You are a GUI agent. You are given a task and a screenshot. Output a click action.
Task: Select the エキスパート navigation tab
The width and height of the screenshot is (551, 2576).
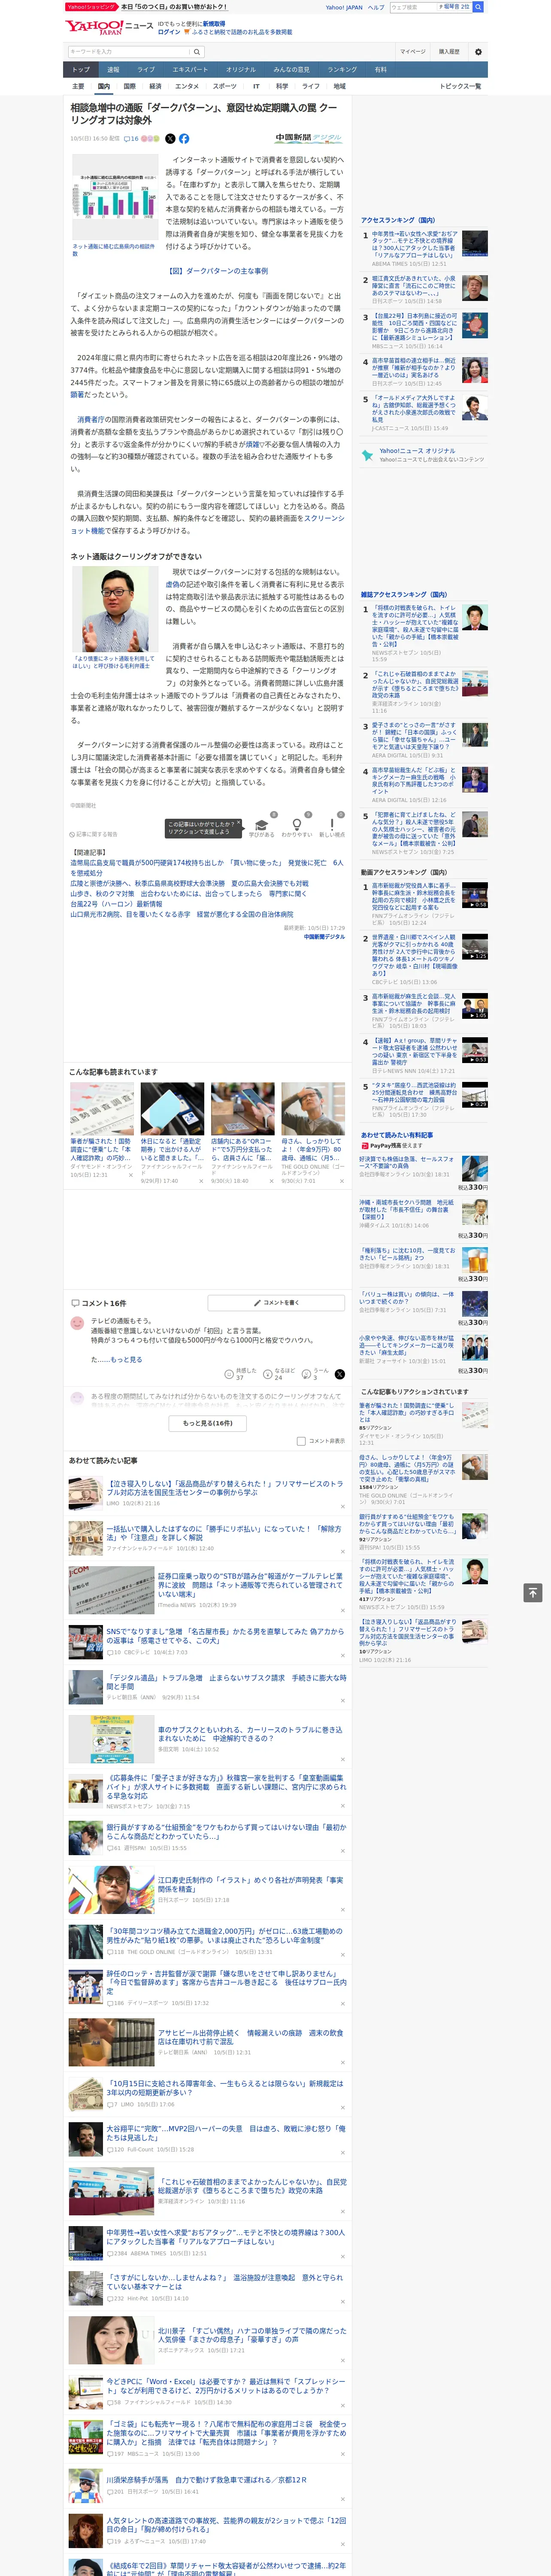pos(190,70)
